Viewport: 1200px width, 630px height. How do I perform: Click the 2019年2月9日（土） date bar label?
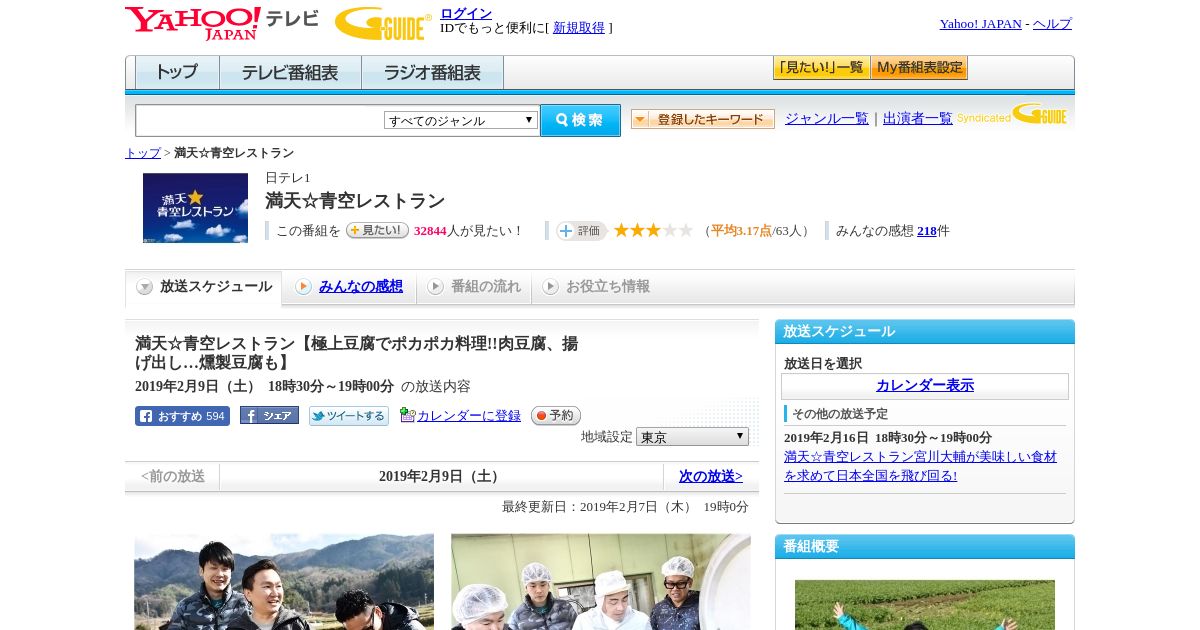pyautogui.click(x=442, y=477)
